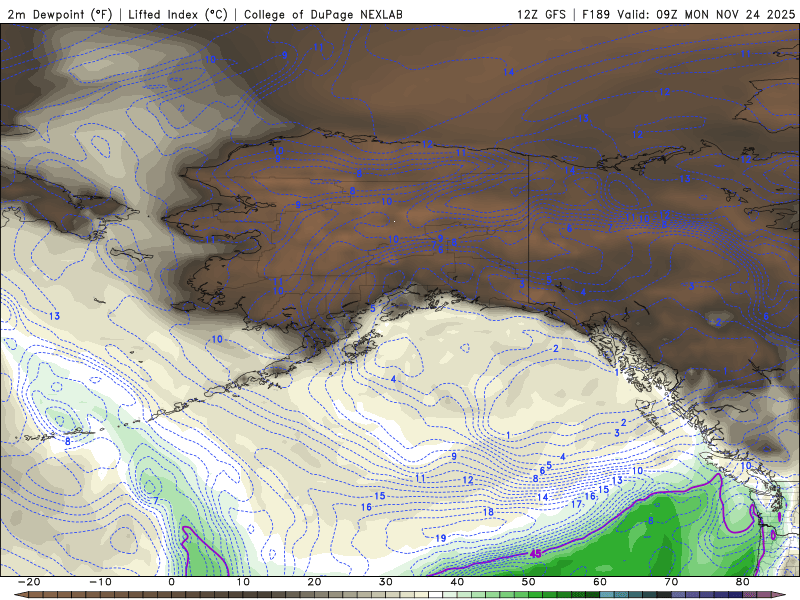Screen dimensions: 800x600
Task: Click the left arrow end of the color bar
Action: coord(20,595)
